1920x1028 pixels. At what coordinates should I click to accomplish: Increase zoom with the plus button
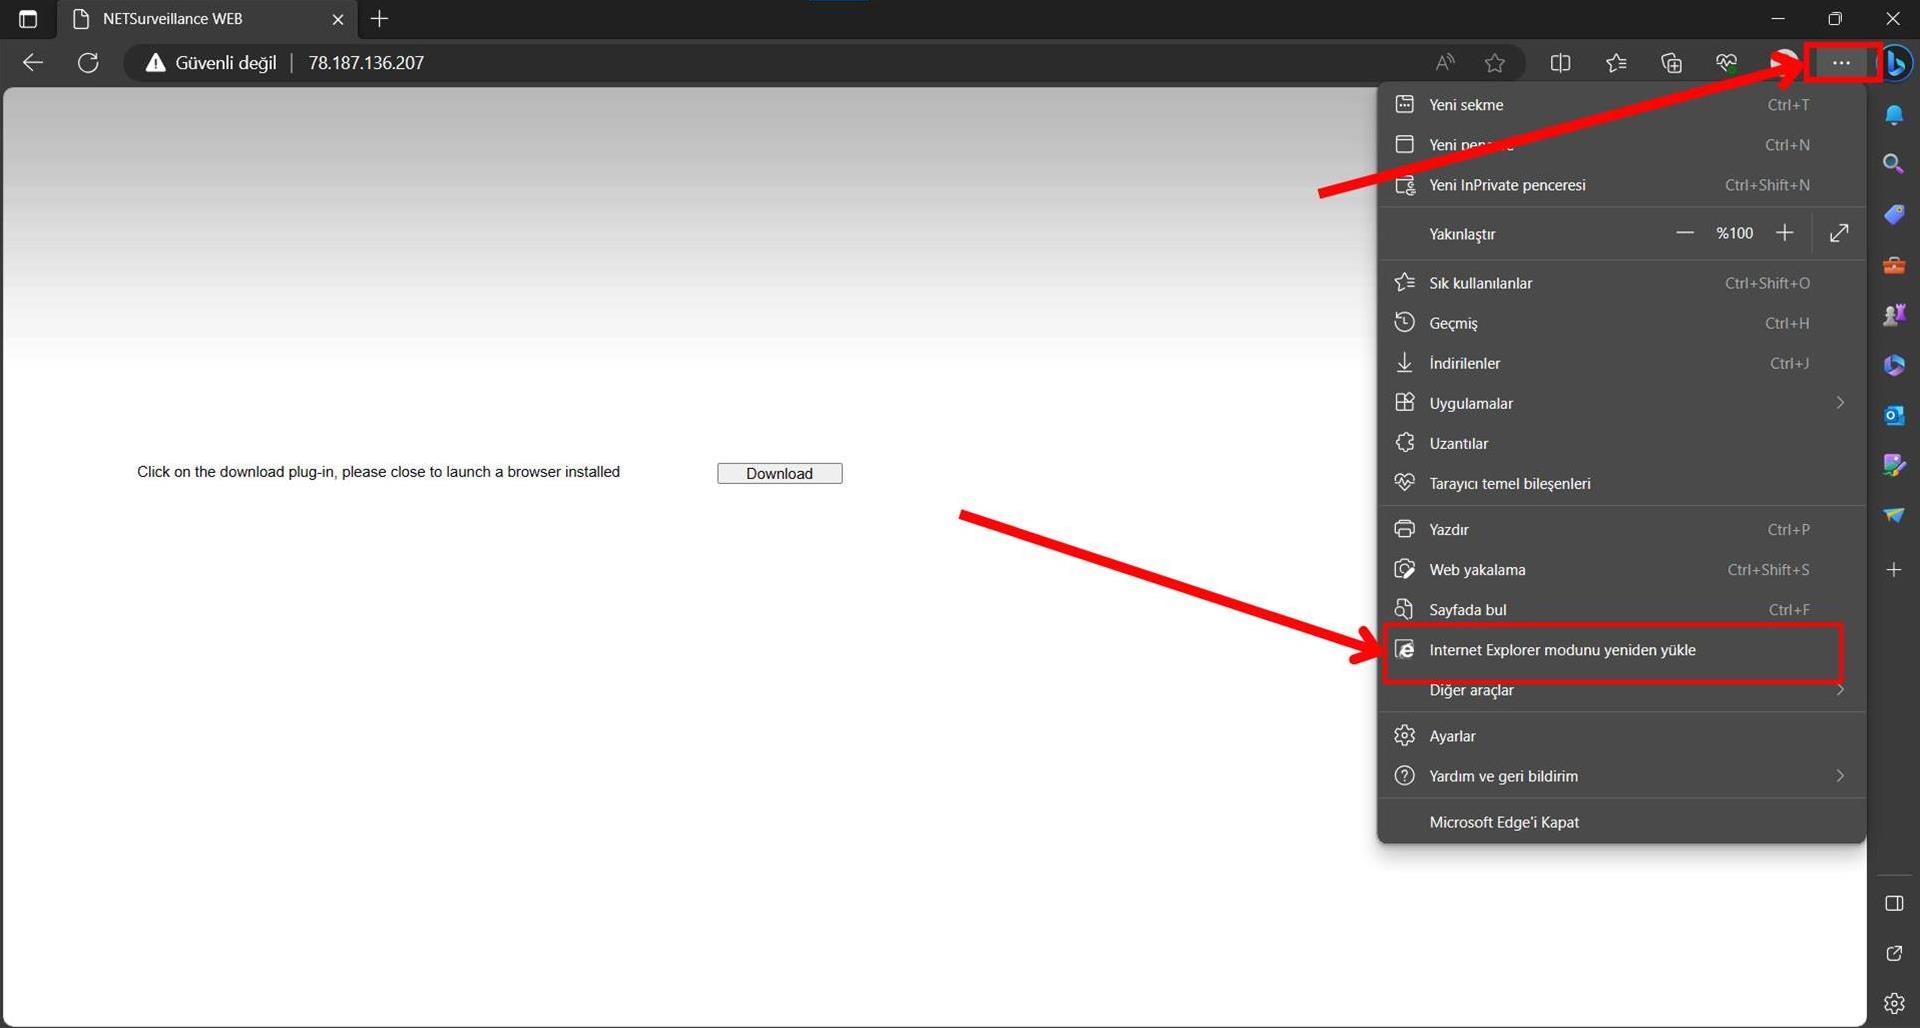[1785, 233]
